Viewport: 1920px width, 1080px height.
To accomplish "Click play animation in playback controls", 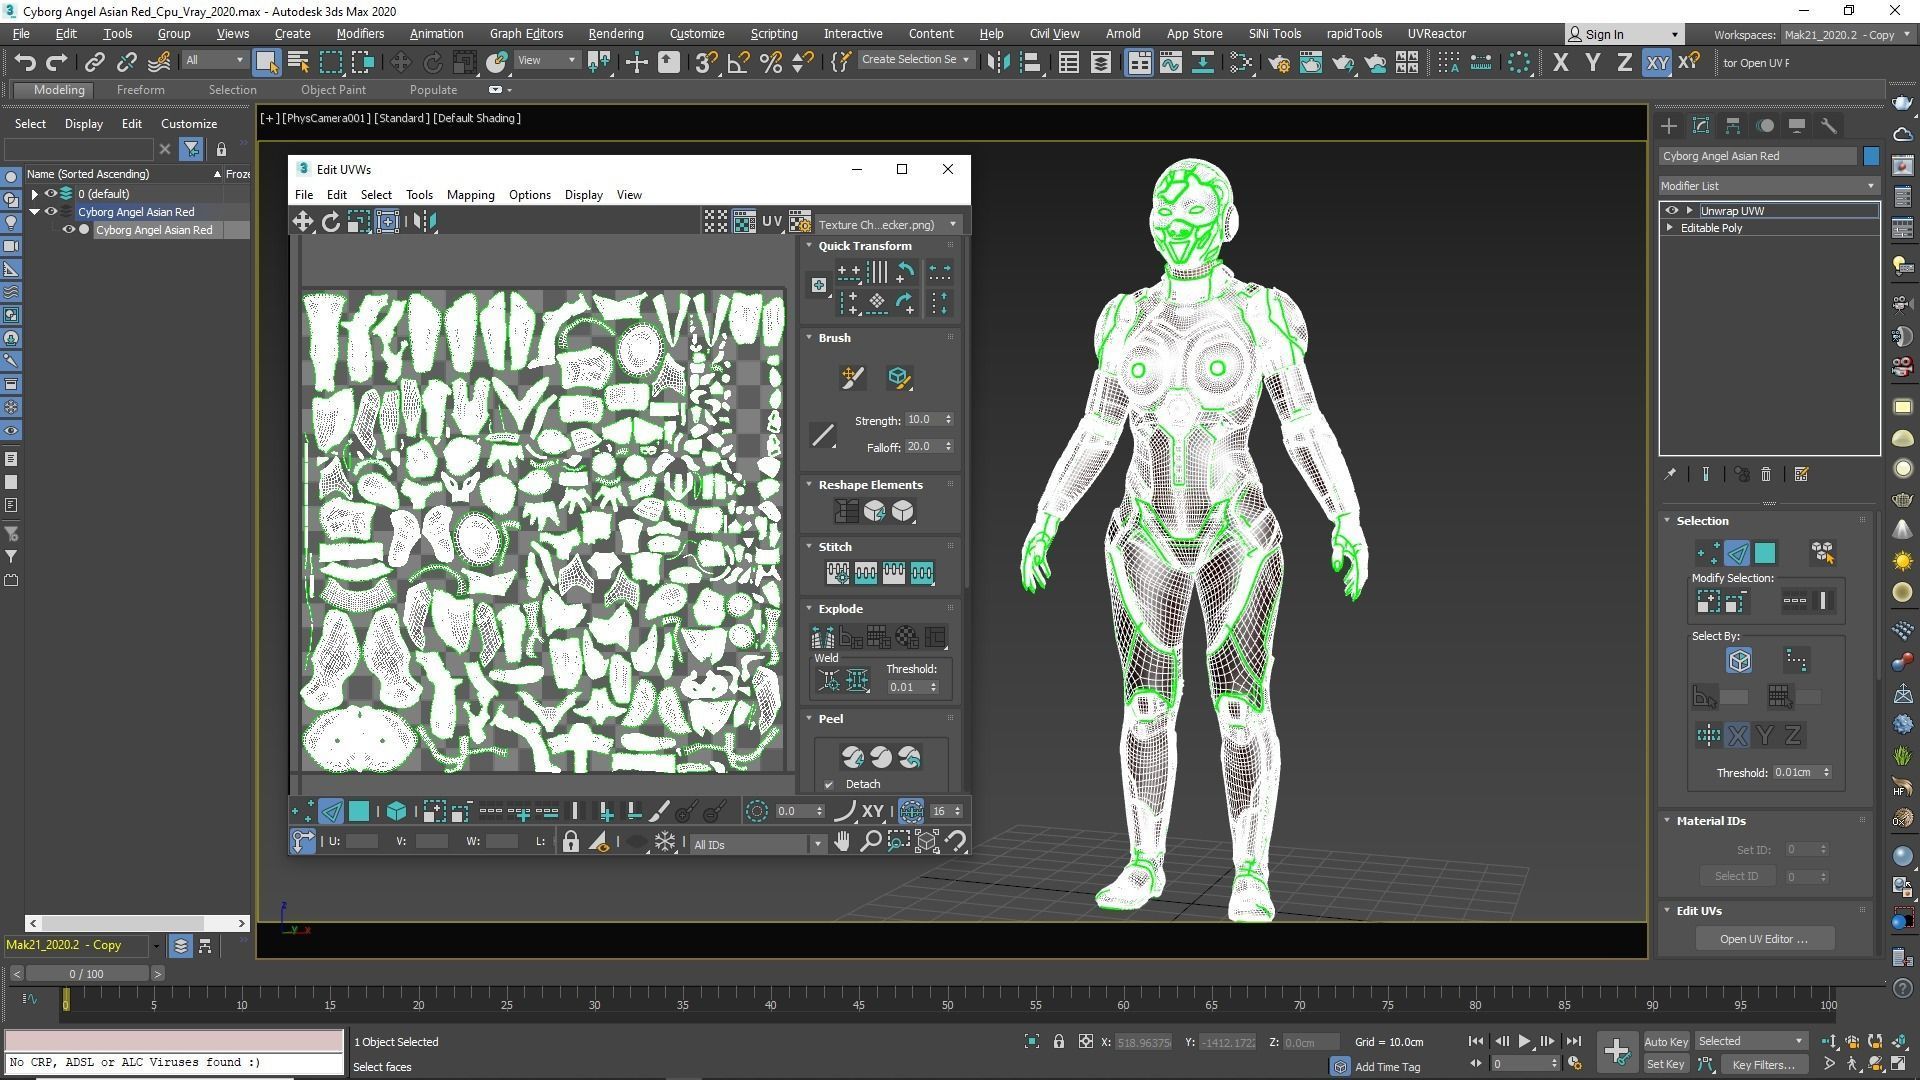I will [x=1524, y=1041].
